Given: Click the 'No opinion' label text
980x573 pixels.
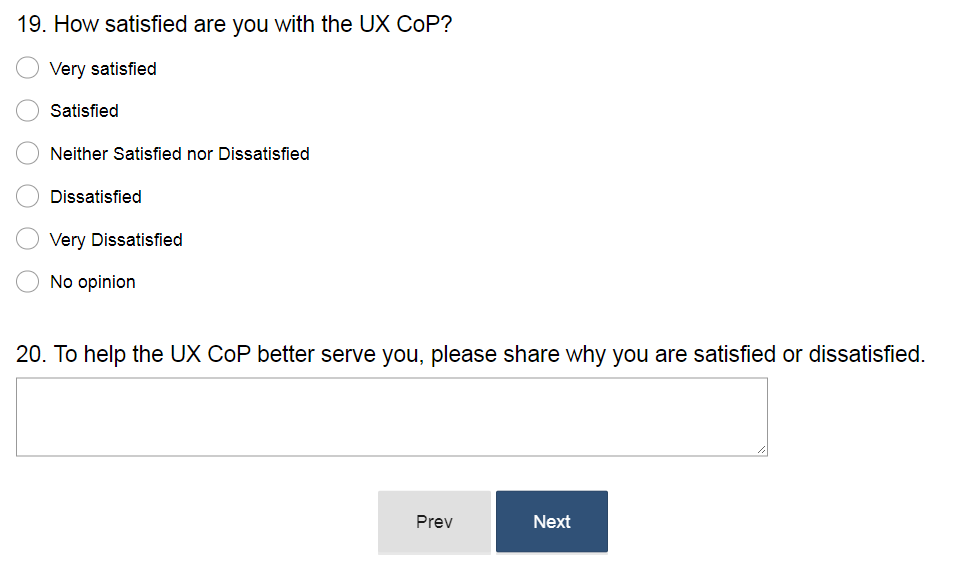Looking at the screenshot, I should (93, 282).
